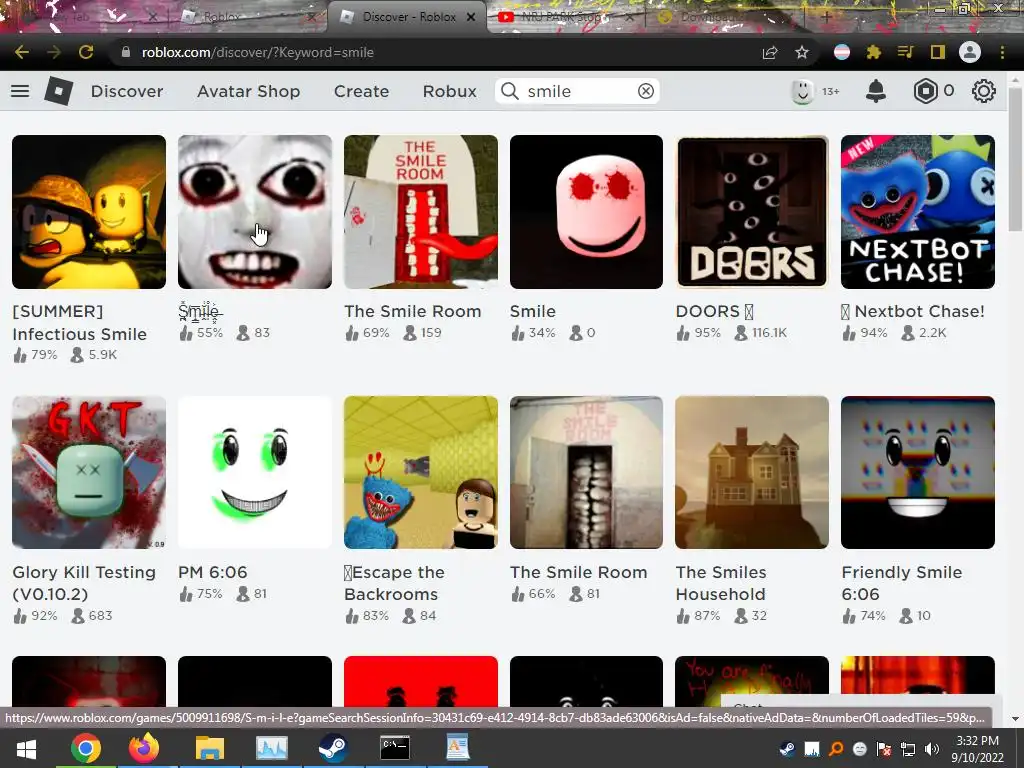The width and height of the screenshot is (1024, 768).
Task: Go to the Discover page
Action: tap(127, 91)
